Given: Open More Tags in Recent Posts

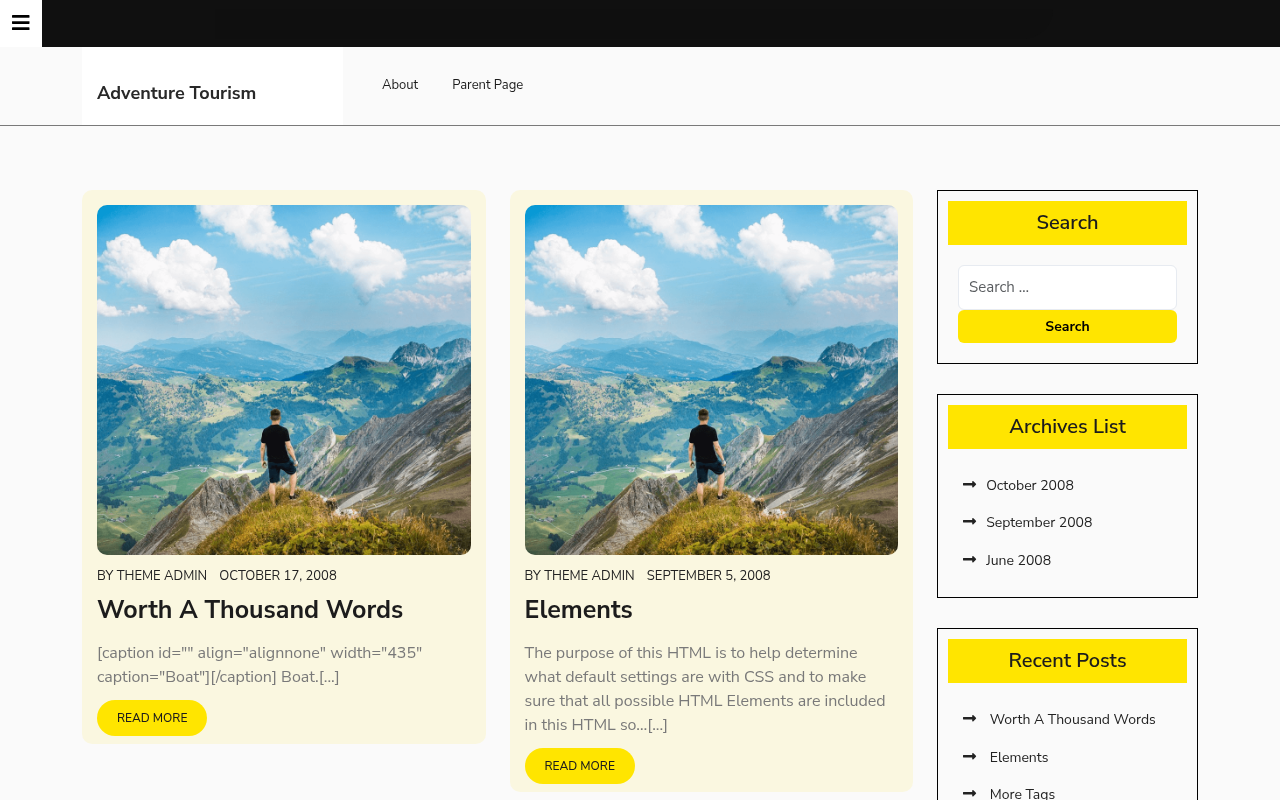Looking at the screenshot, I should click(1022, 794).
